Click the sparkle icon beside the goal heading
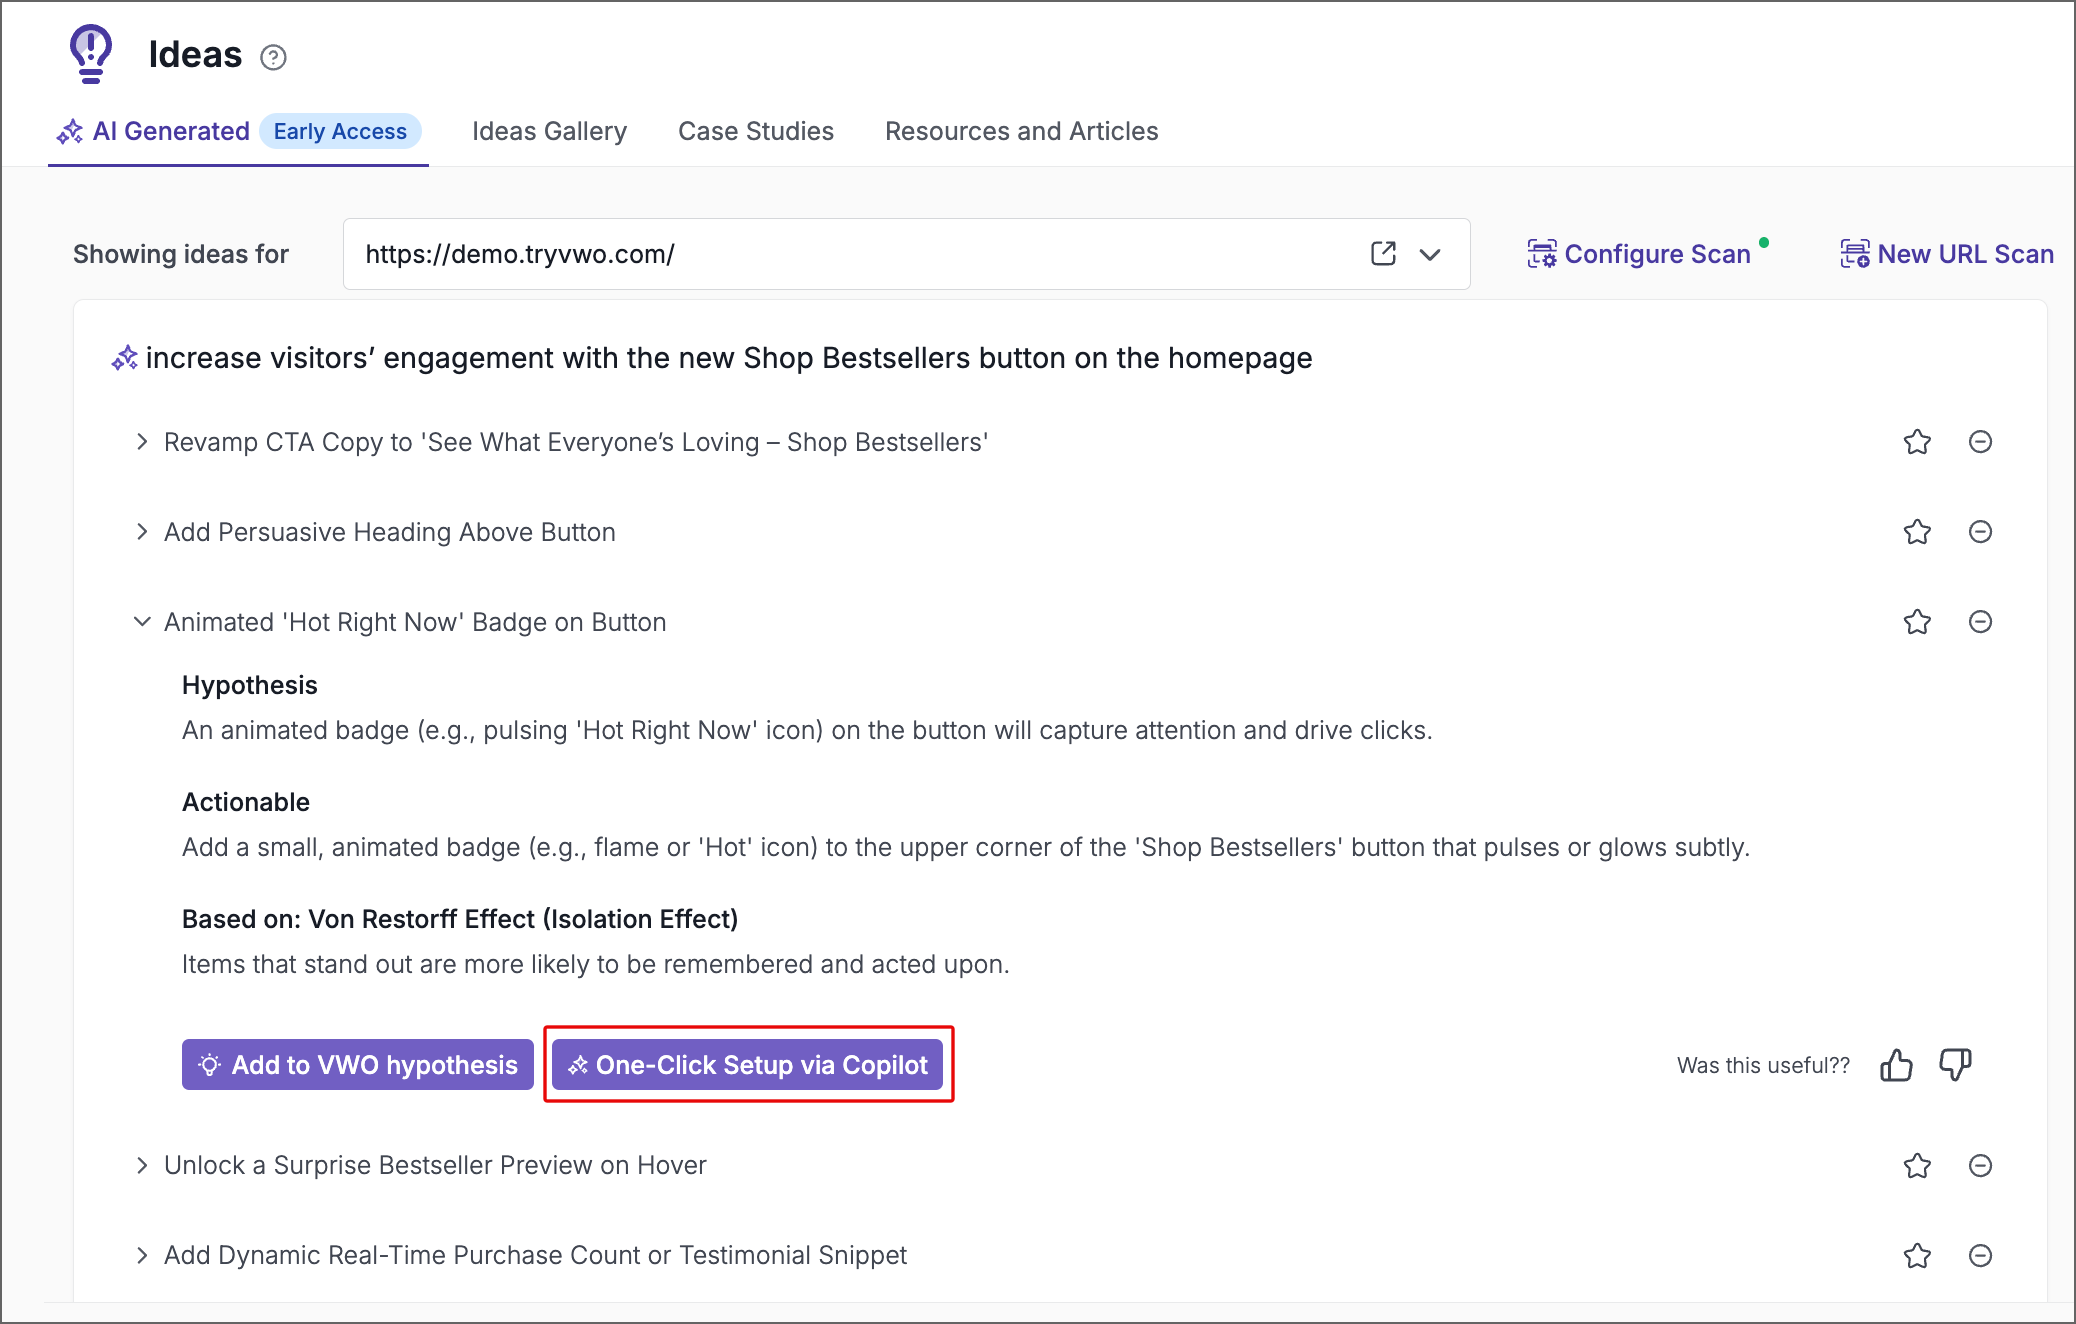Viewport: 2076px width, 1324px height. 124,358
